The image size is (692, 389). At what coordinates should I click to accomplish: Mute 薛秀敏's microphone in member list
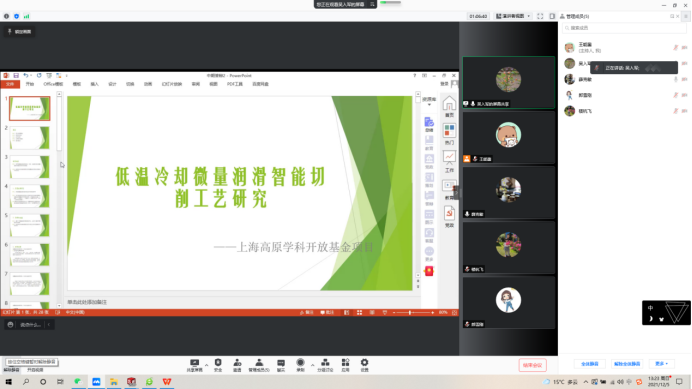click(x=675, y=79)
